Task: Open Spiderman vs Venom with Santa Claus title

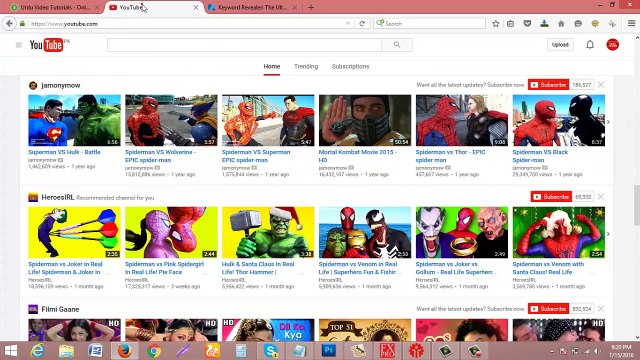Action: point(548,268)
